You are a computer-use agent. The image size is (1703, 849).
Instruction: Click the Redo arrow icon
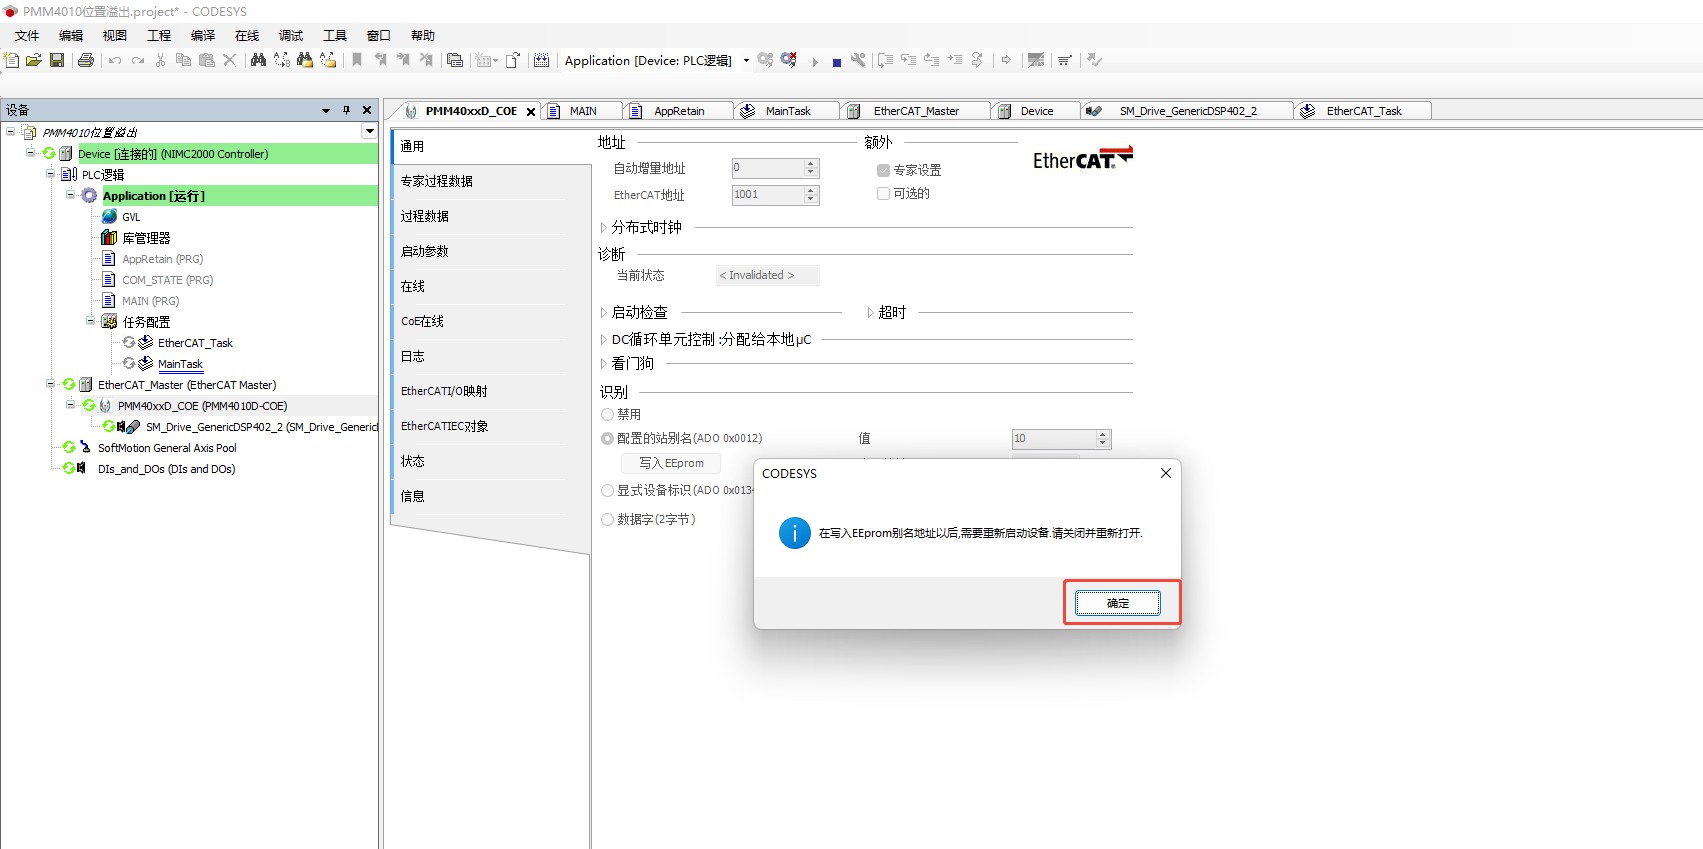tap(138, 60)
